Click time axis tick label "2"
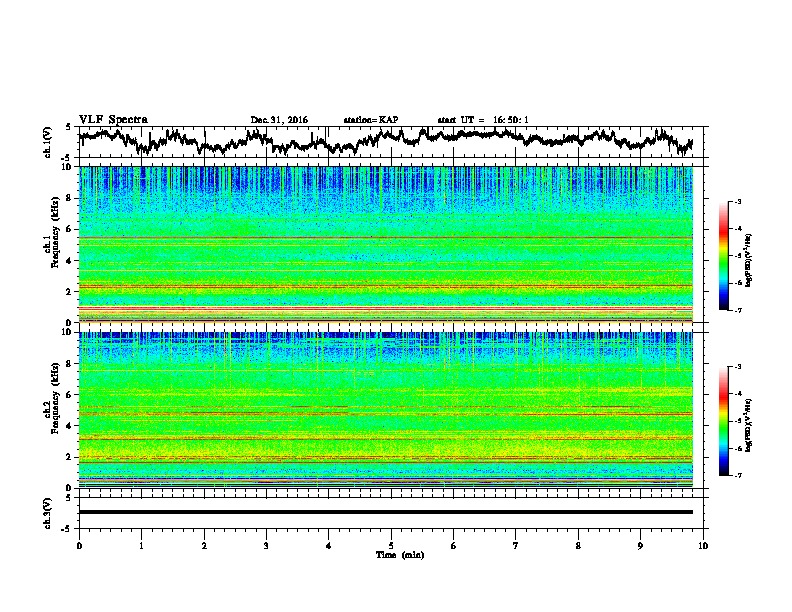 click(x=204, y=546)
